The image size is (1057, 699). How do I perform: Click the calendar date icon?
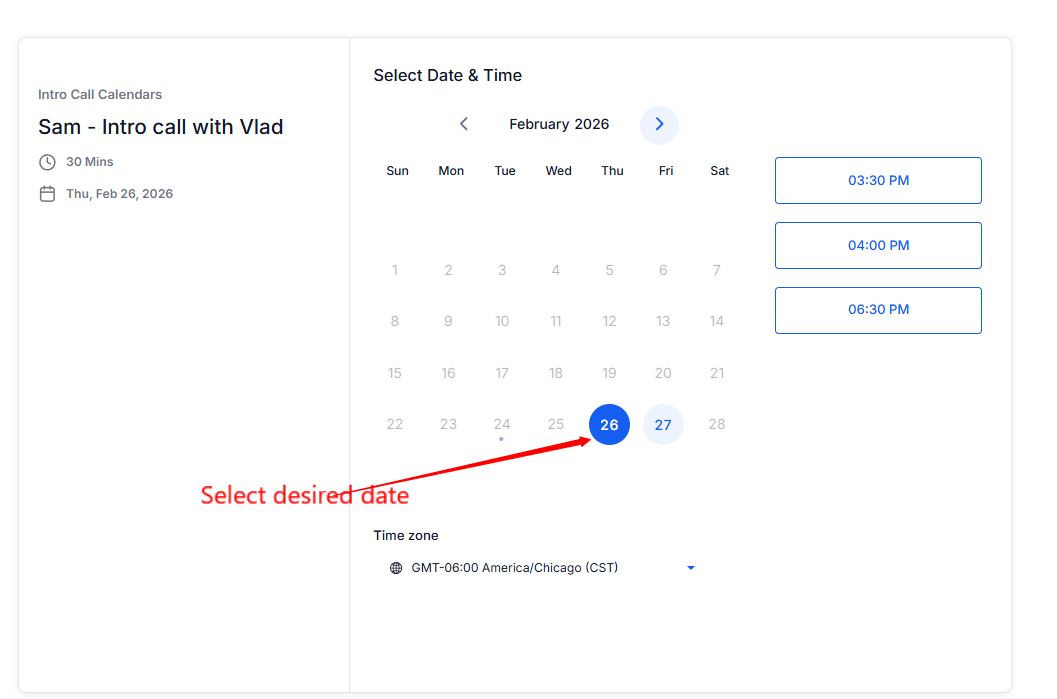click(47, 194)
